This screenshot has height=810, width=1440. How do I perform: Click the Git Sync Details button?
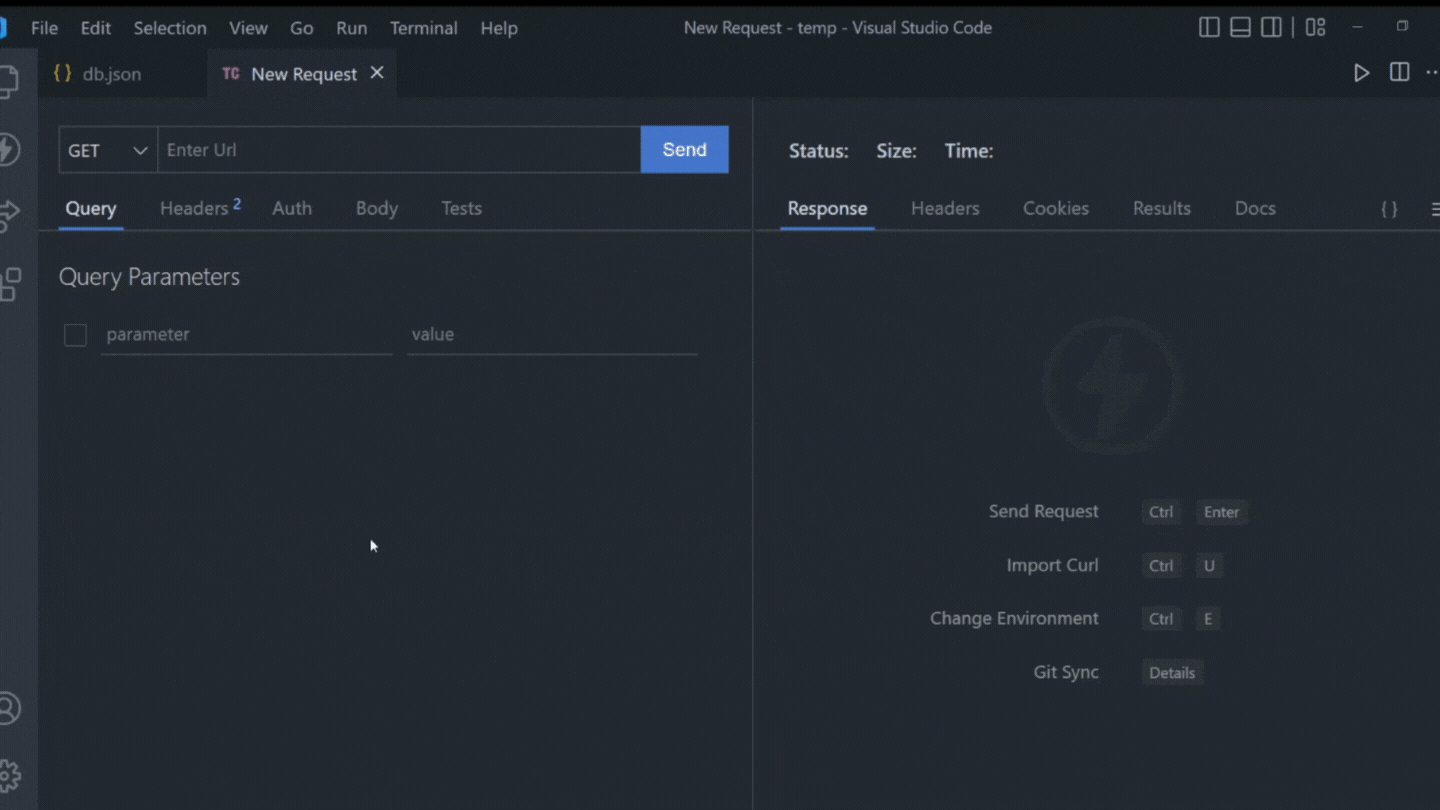pos(1172,673)
